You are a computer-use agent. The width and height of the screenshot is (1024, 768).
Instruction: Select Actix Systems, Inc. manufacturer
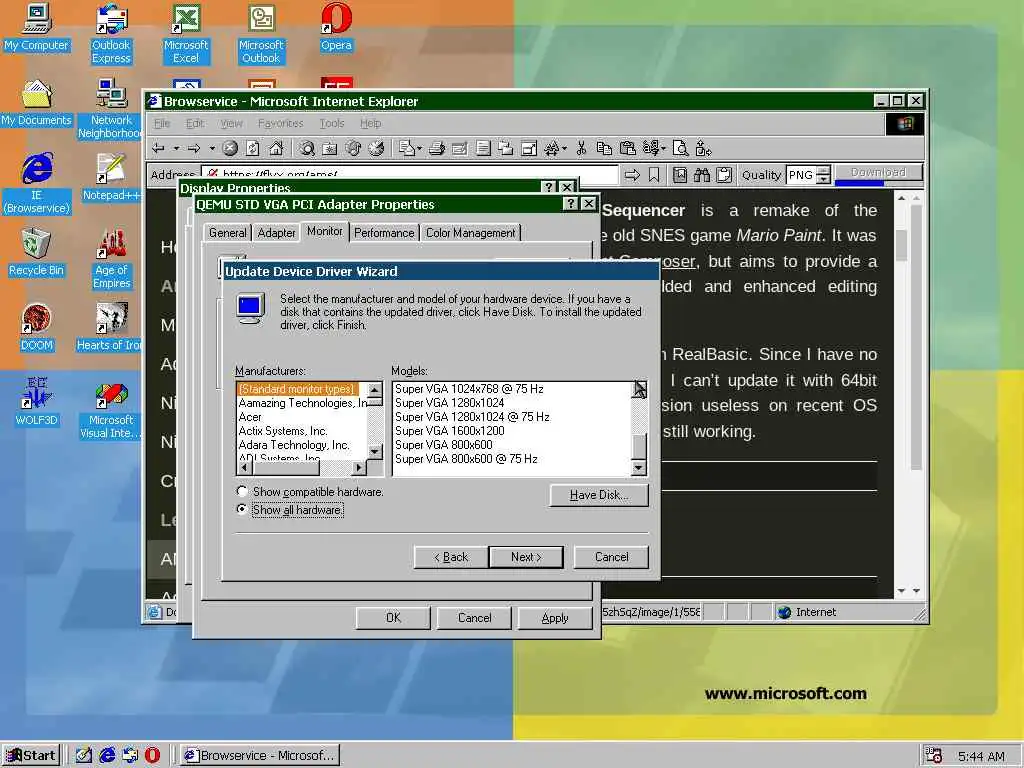[283, 430]
